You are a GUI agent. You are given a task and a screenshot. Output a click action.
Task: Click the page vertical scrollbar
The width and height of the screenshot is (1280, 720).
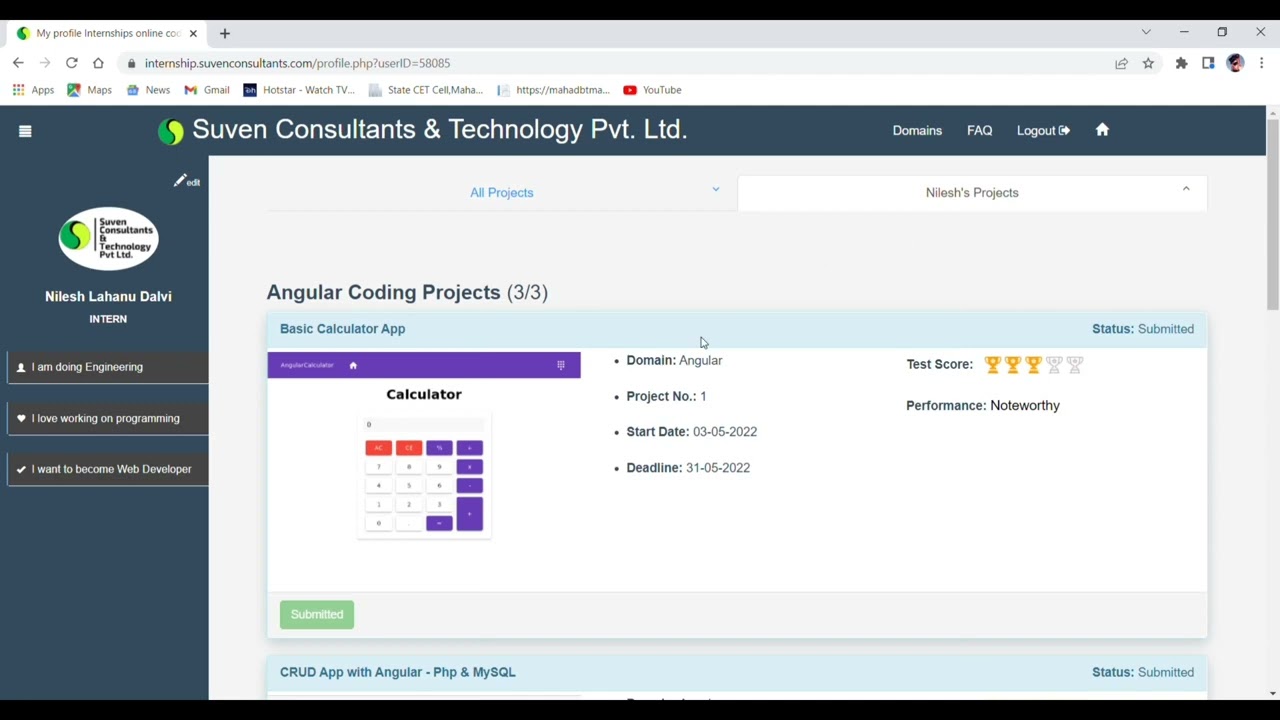pos(1272,215)
